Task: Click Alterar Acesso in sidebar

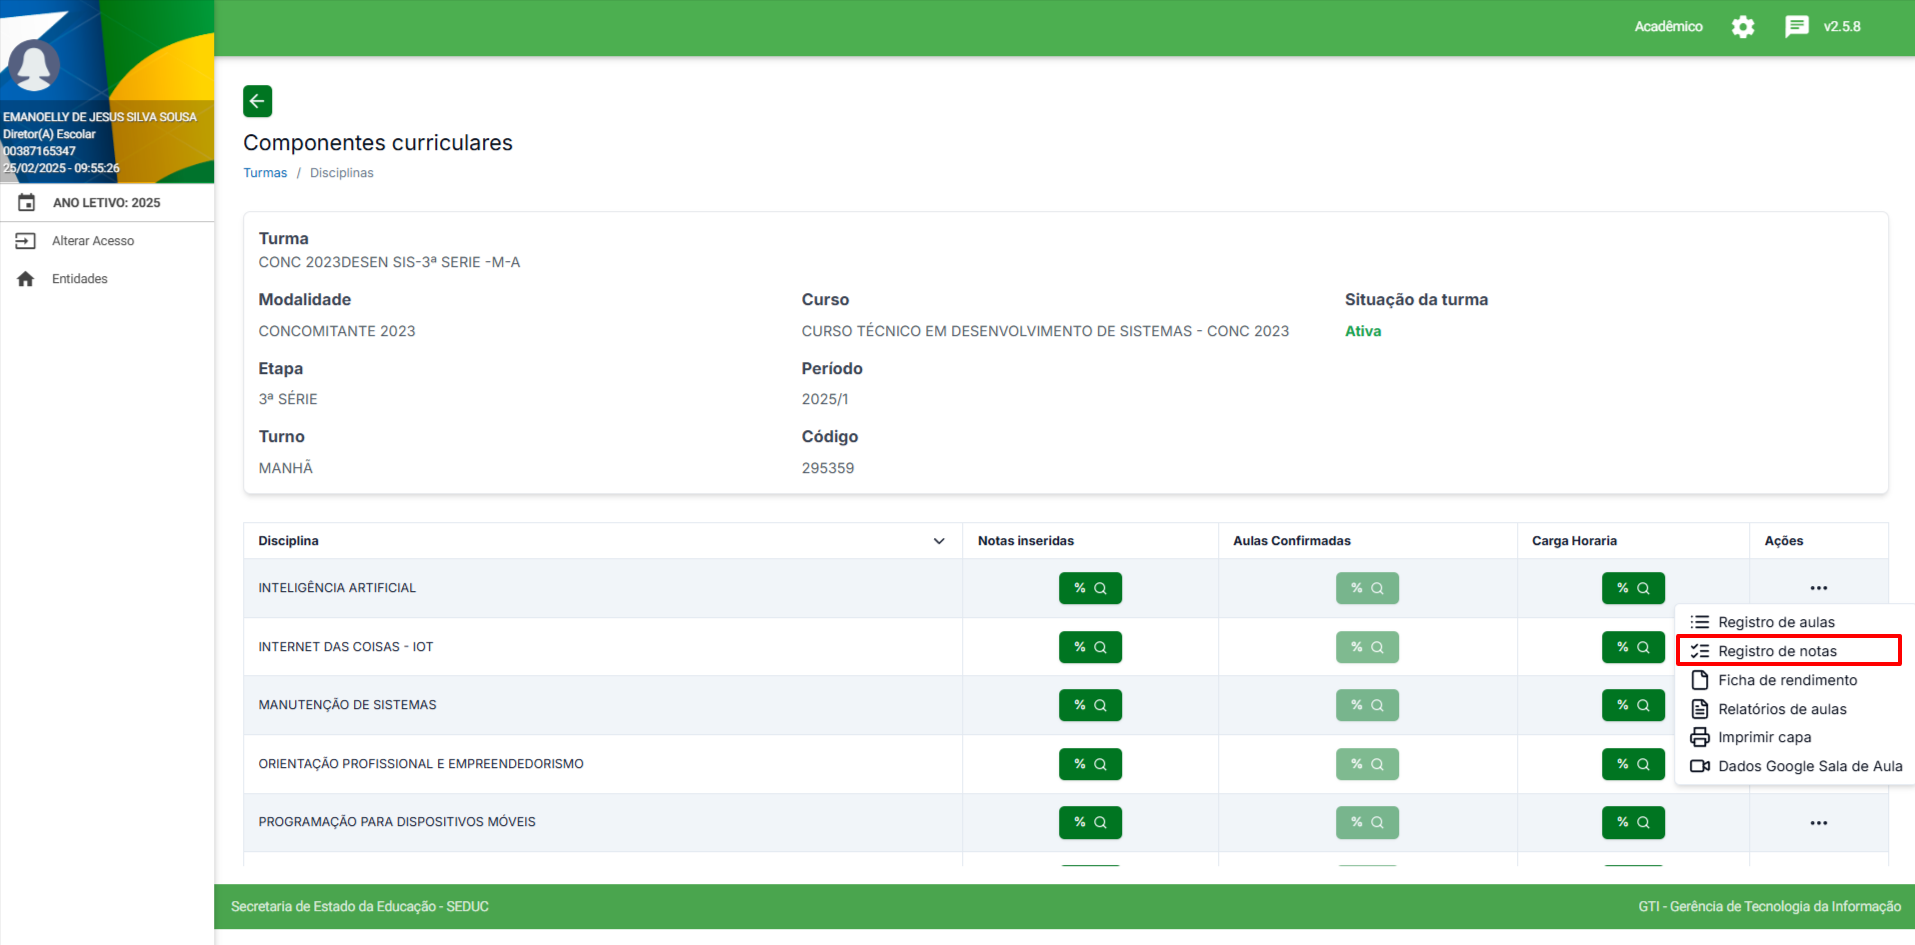Action: coord(92,241)
